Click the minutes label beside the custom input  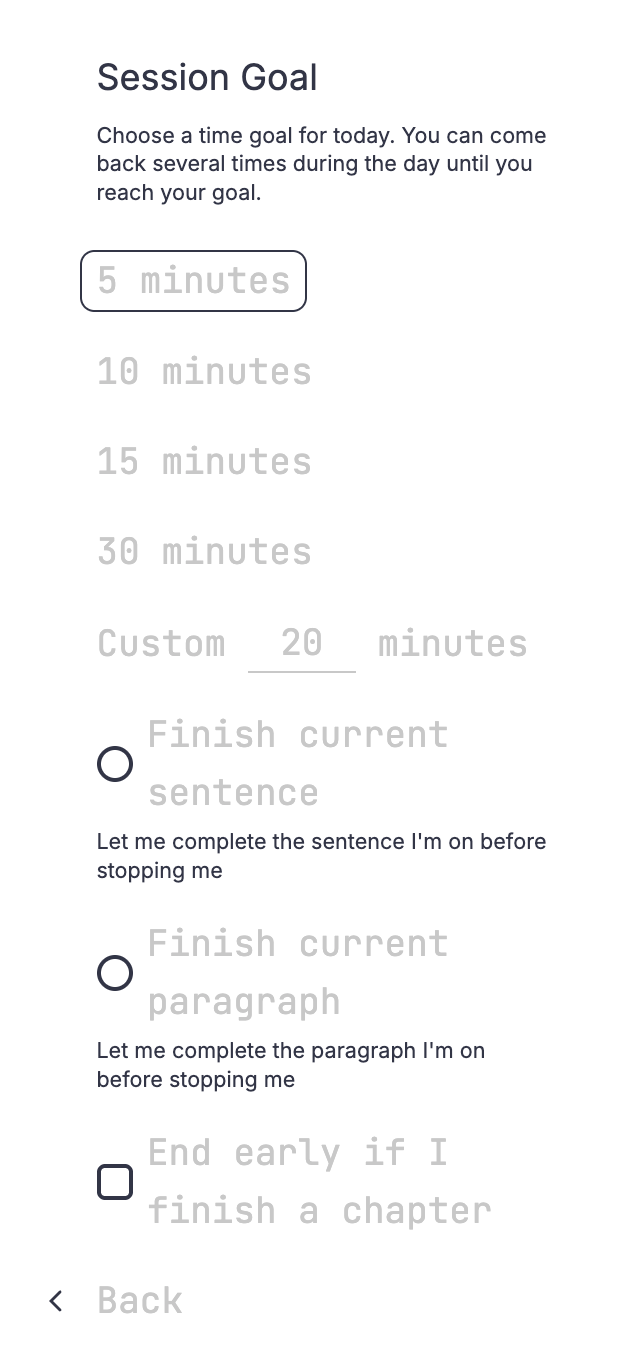(x=453, y=643)
